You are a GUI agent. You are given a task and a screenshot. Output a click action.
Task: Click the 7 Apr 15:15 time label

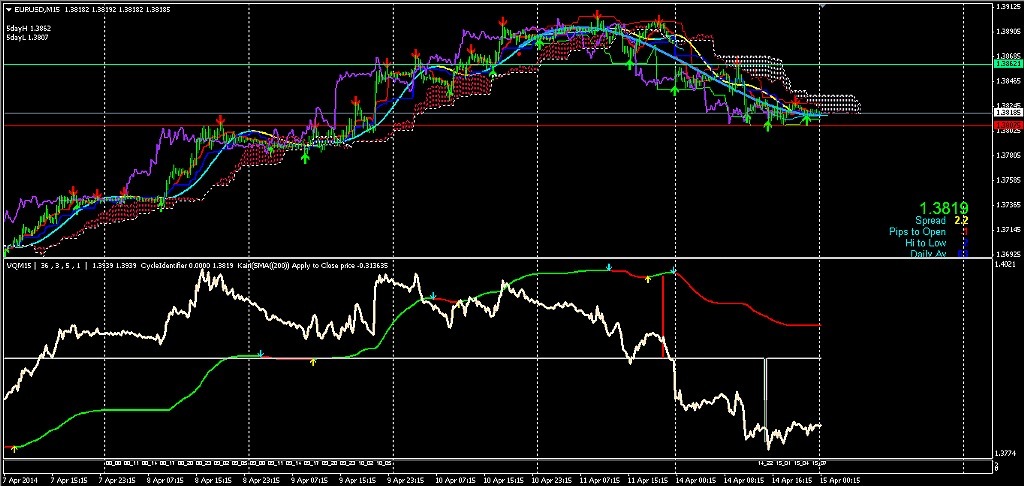coord(71,480)
